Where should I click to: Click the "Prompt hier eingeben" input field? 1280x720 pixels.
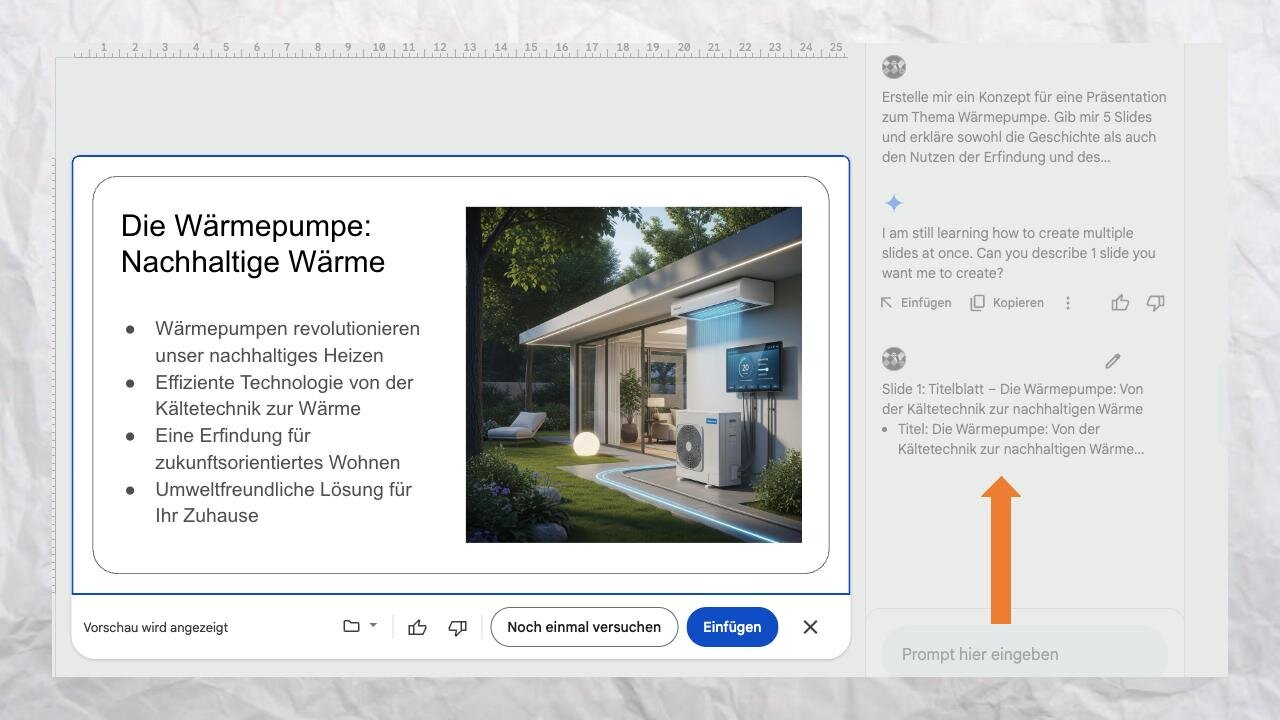[x=1024, y=654]
